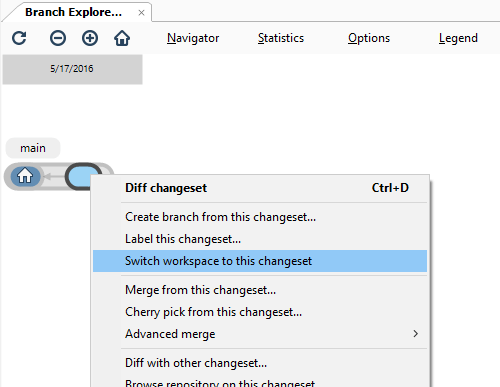Open the Statistics panel
Image resolution: width=500 pixels, height=387 pixels.
pyautogui.click(x=281, y=38)
